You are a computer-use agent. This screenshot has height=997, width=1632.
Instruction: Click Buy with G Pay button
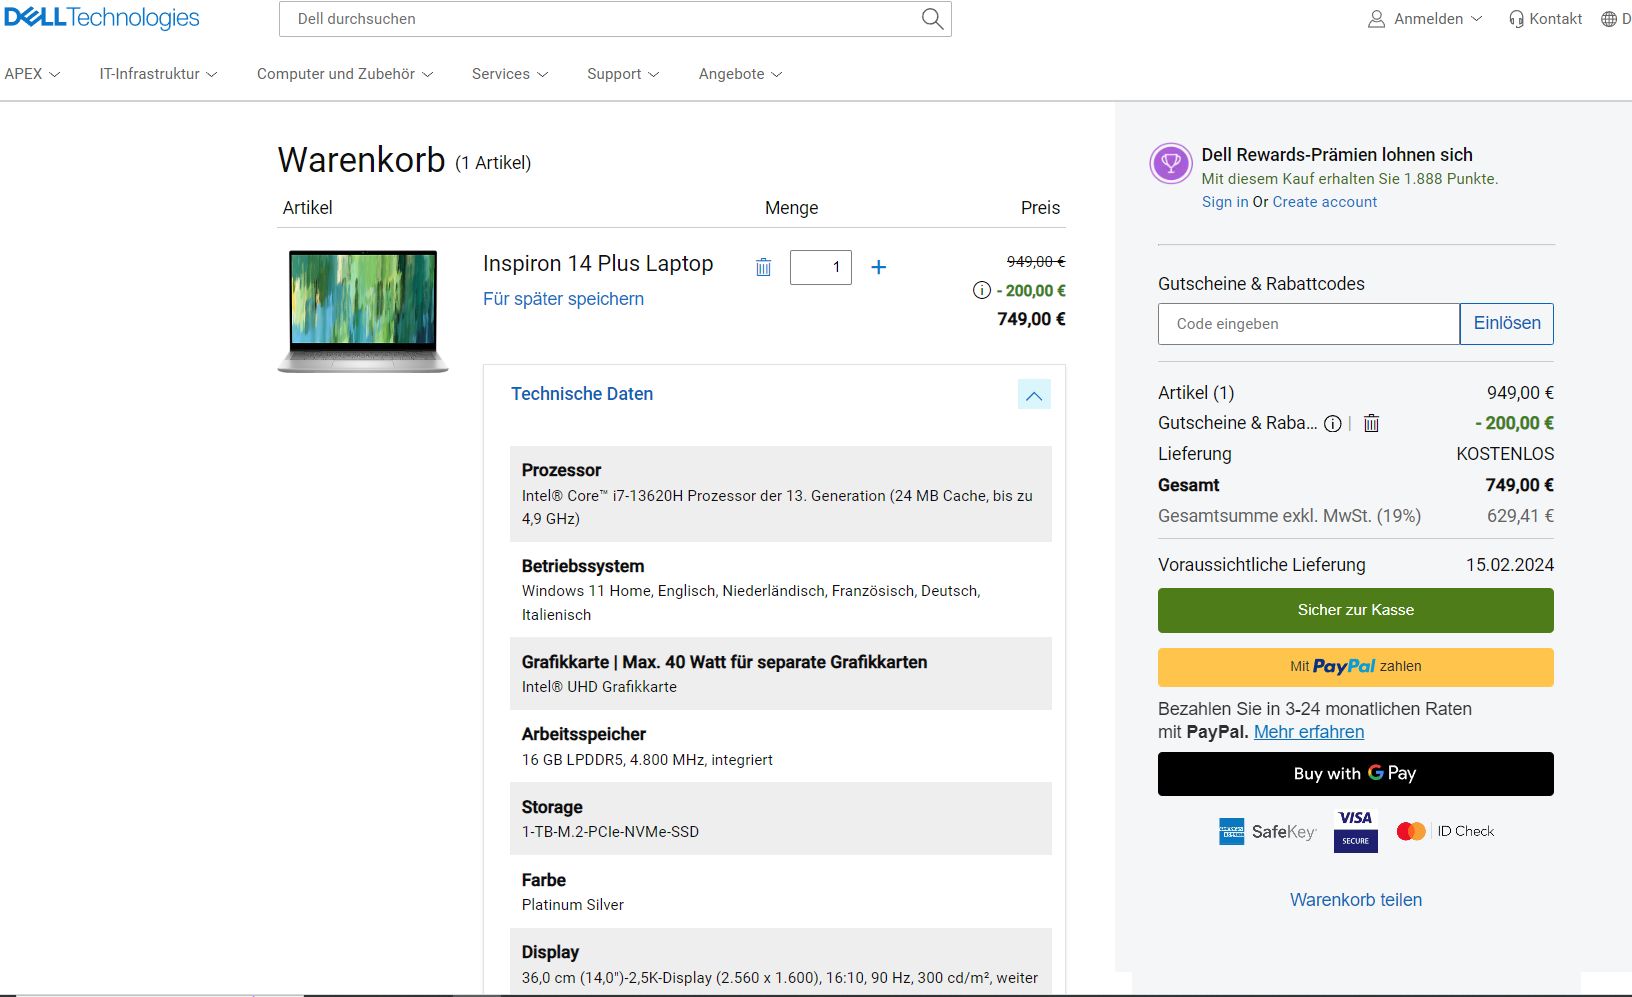point(1356,774)
